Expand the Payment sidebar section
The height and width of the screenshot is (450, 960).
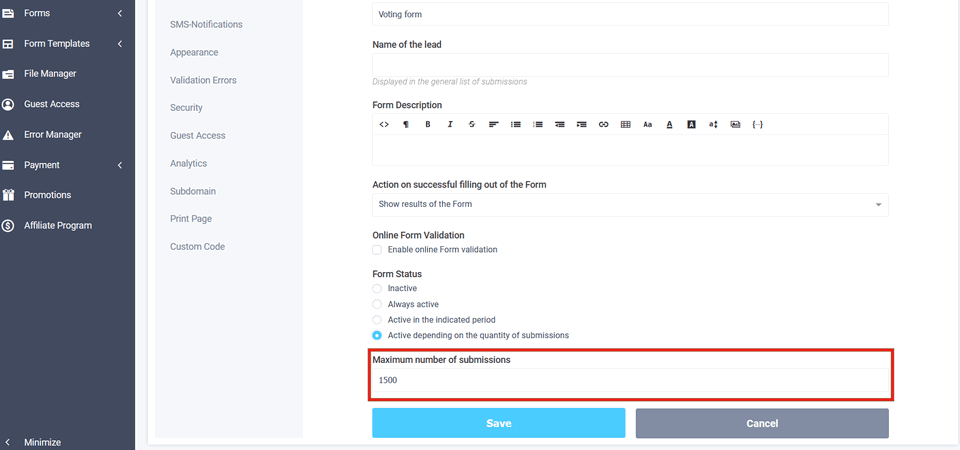[x=67, y=165]
